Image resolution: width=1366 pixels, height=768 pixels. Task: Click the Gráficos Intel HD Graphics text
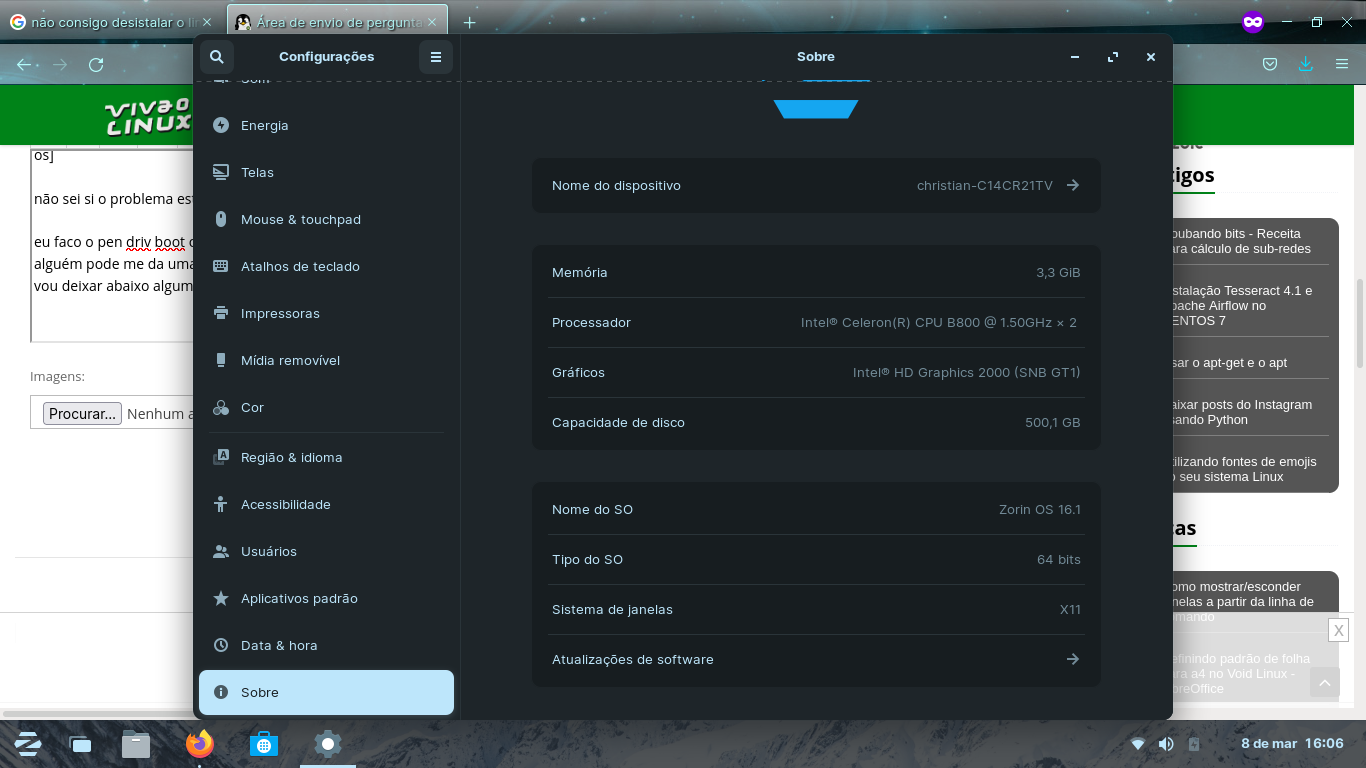pyautogui.click(x=966, y=372)
